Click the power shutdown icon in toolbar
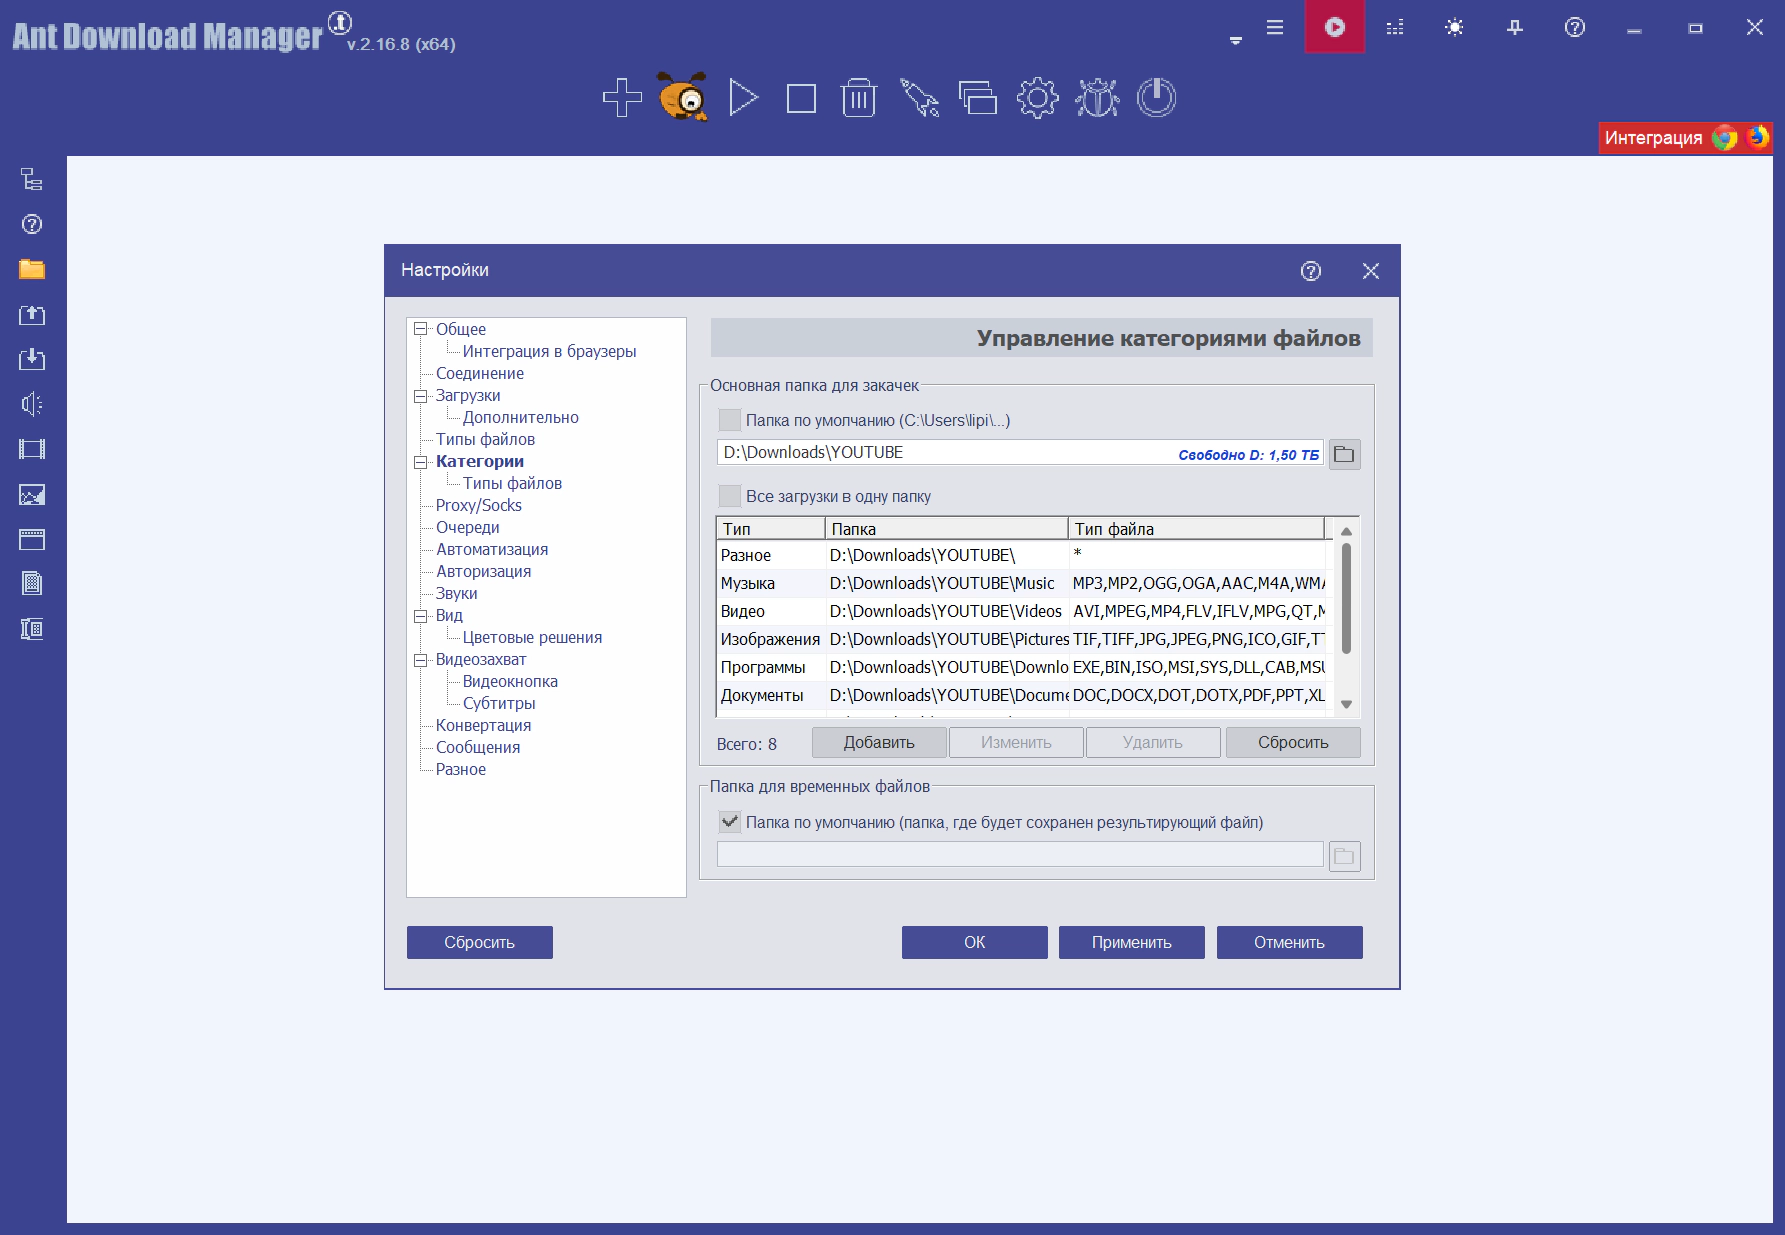This screenshot has height=1235, width=1785. tap(1156, 98)
